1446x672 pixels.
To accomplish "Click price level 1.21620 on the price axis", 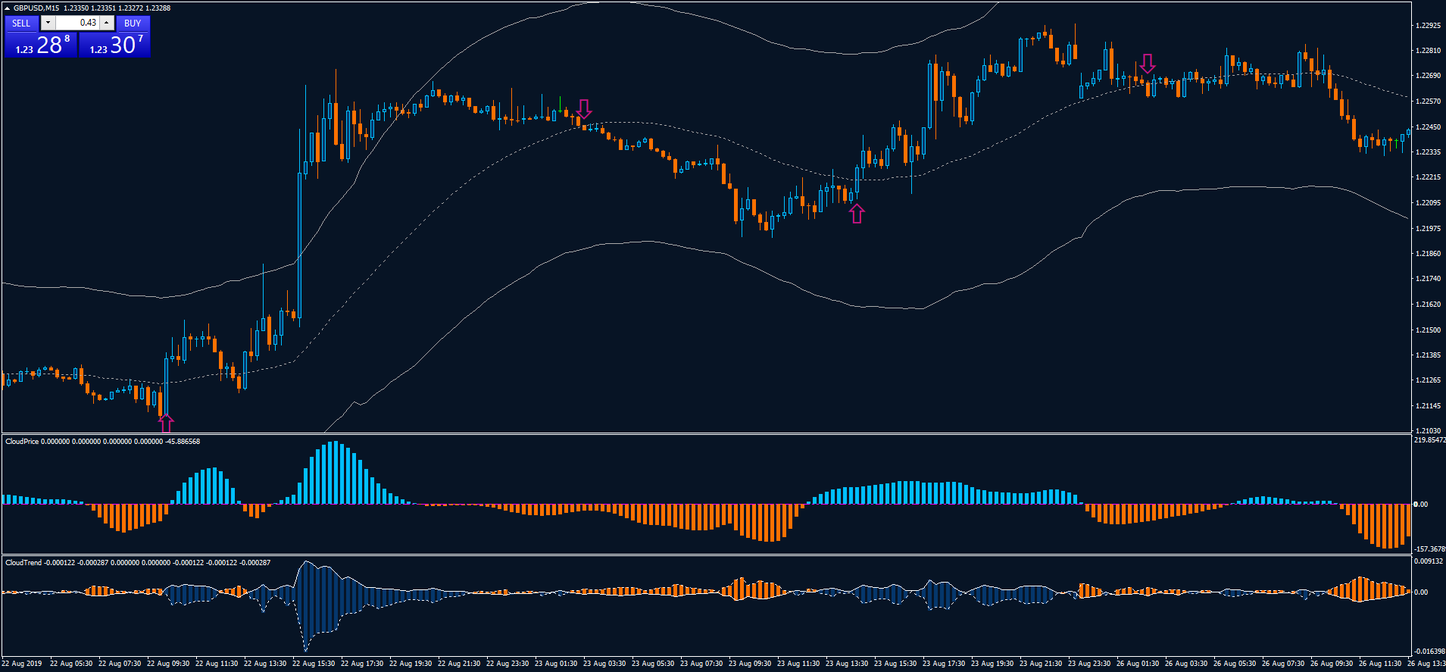I will click(x=1428, y=304).
